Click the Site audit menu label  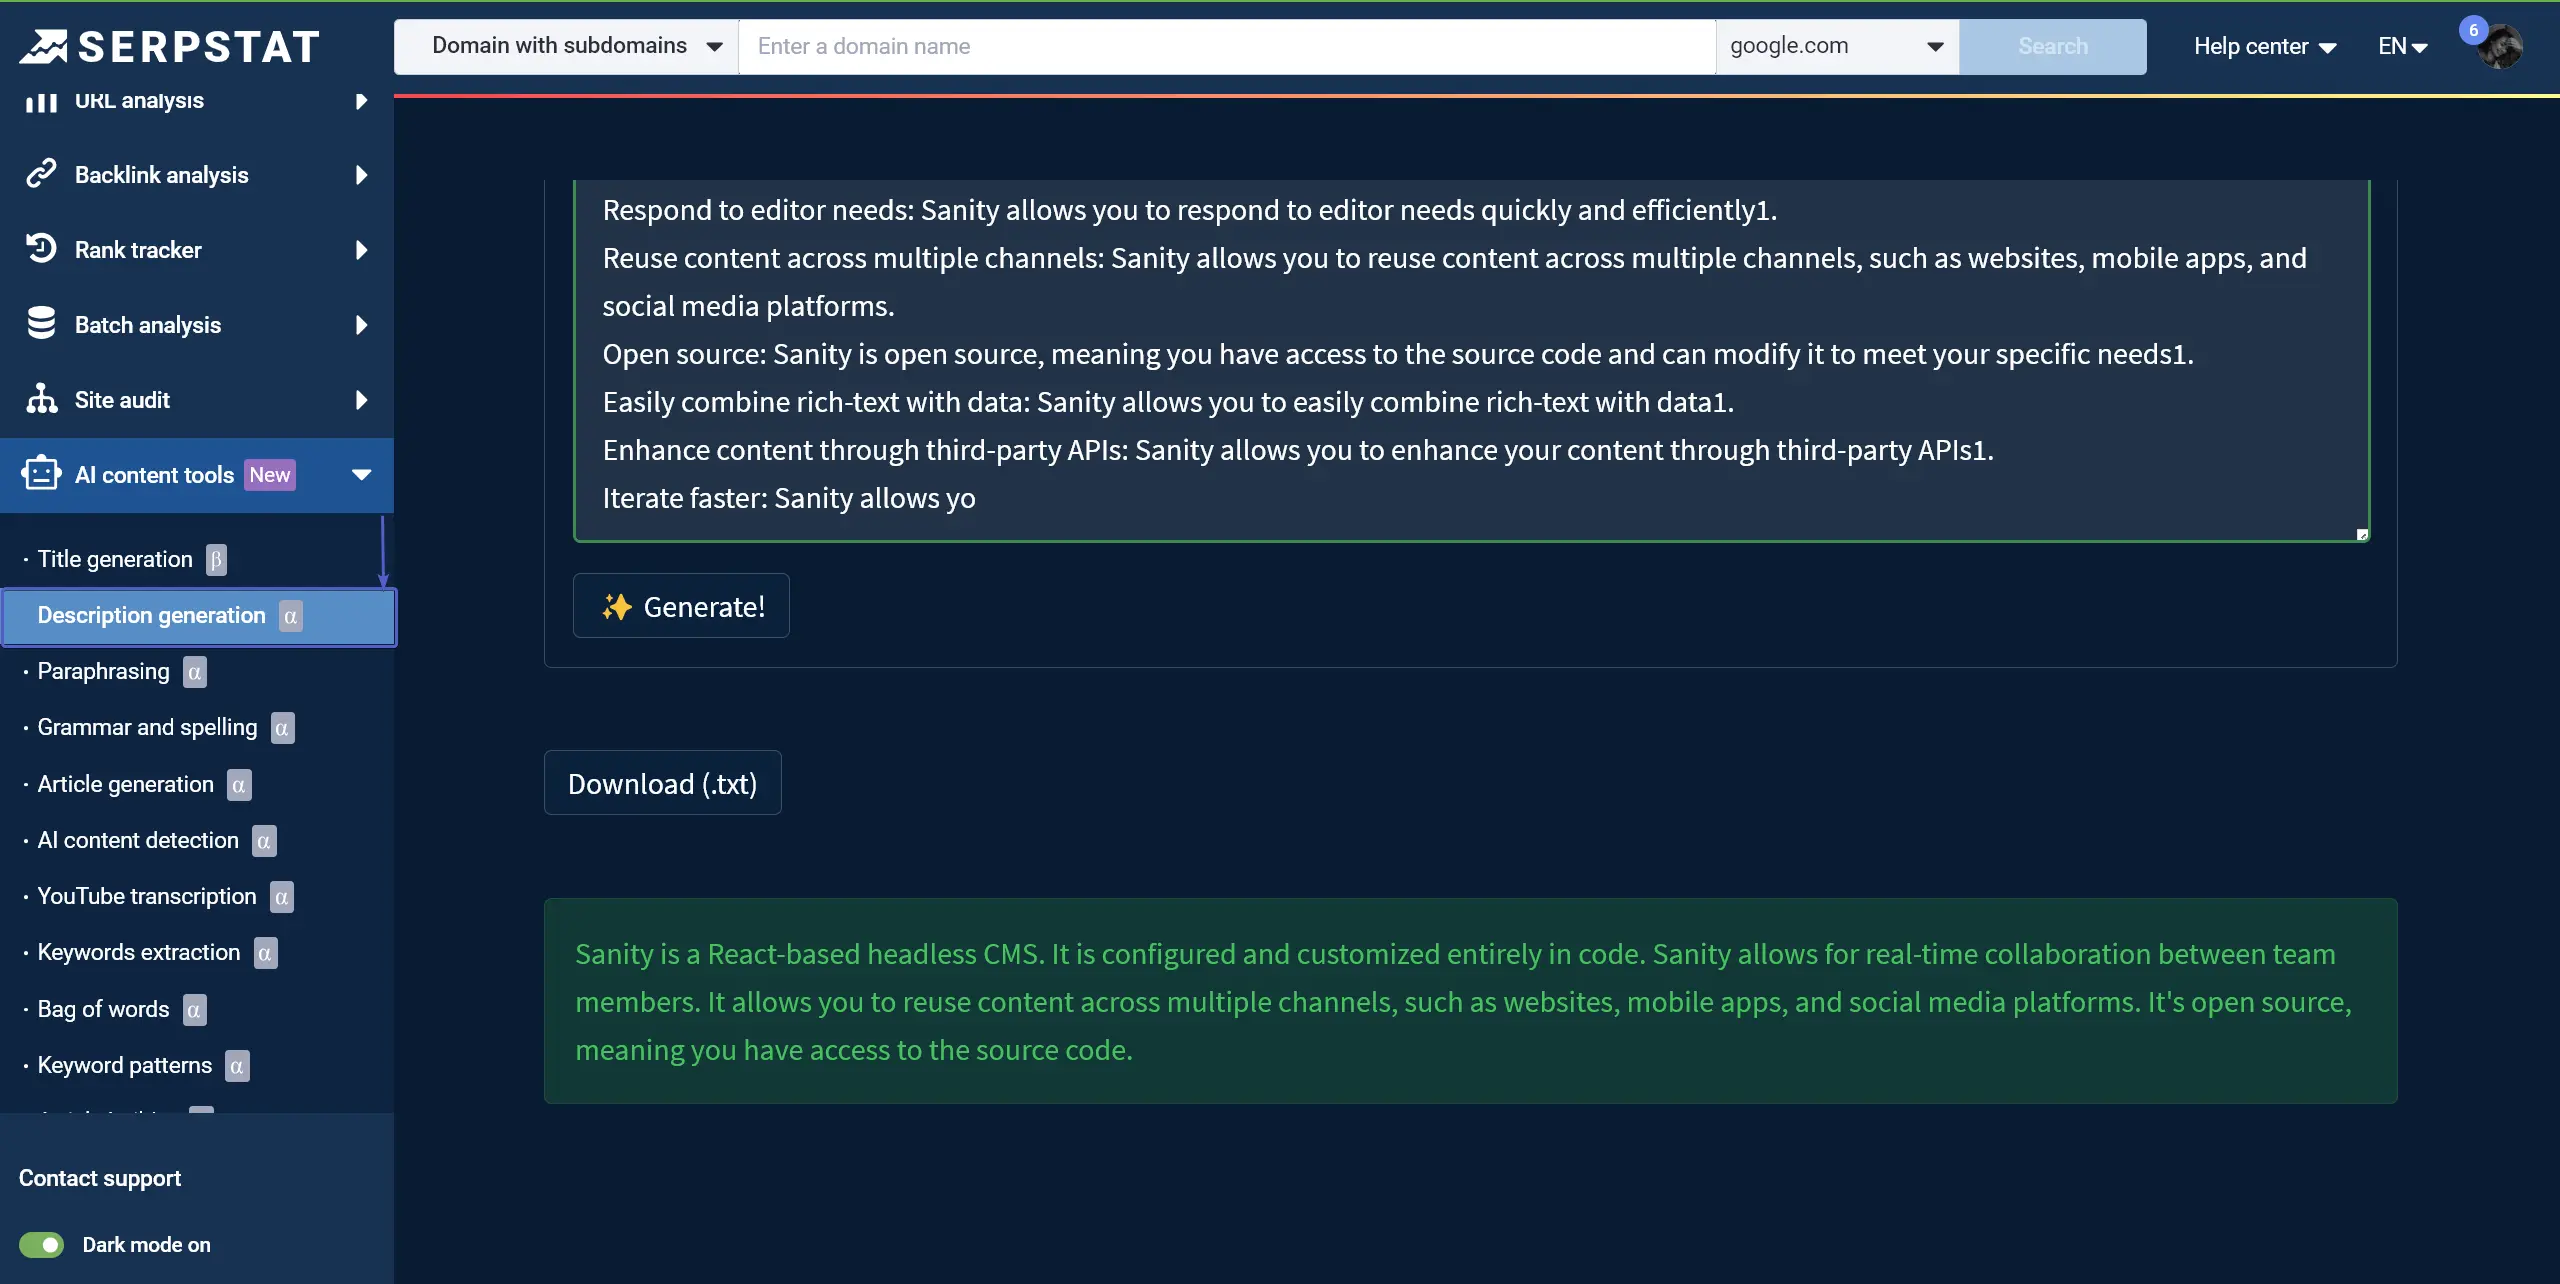(122, 400)
